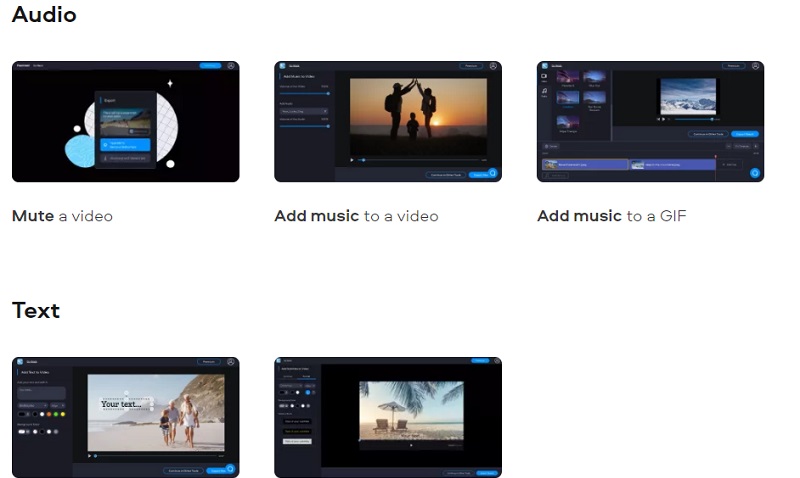Click the blue chat bubble in GIF preview

[x=755, y=173]
